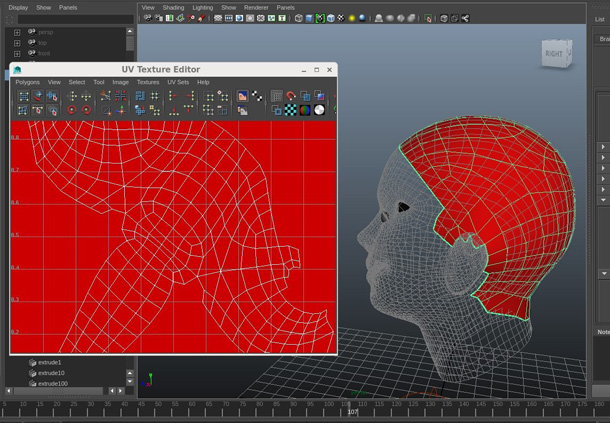The image size is (610, 423).
Task: Expand the top camera node in outliner
Action: tap(17, 43)
